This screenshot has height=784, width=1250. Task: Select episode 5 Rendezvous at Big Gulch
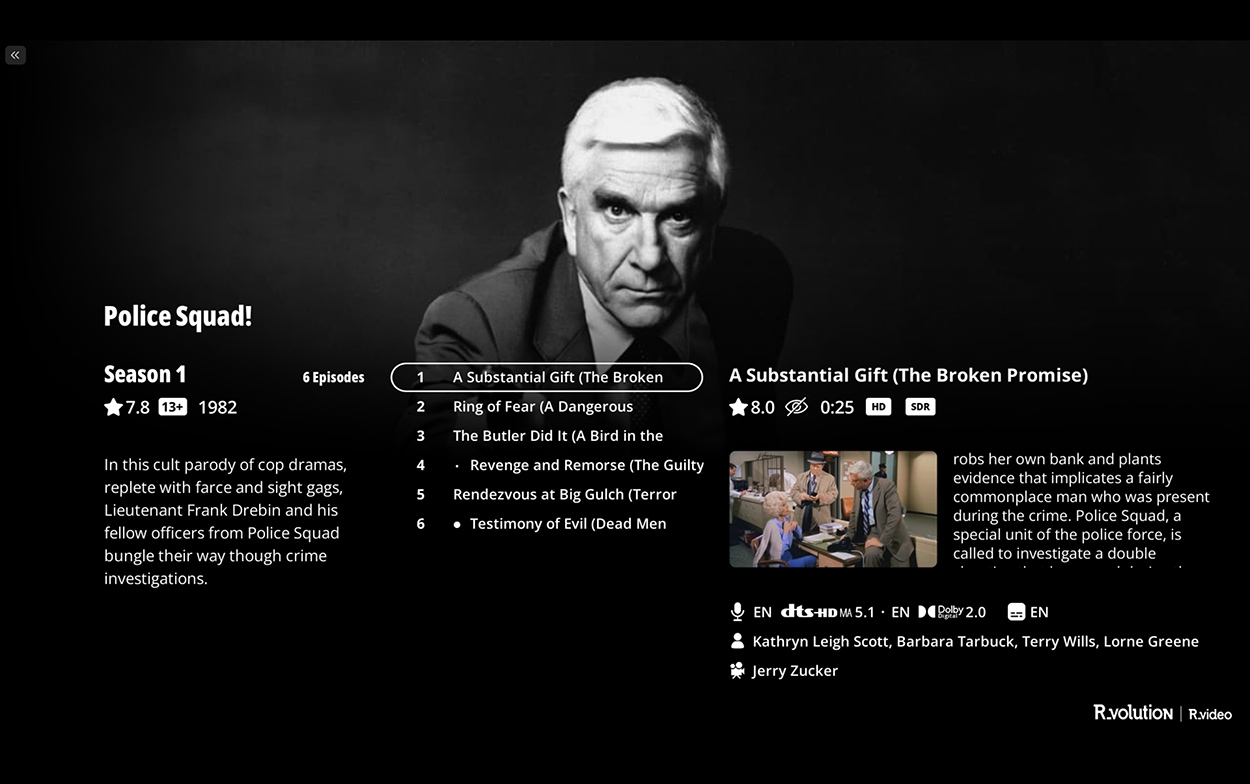547,494
